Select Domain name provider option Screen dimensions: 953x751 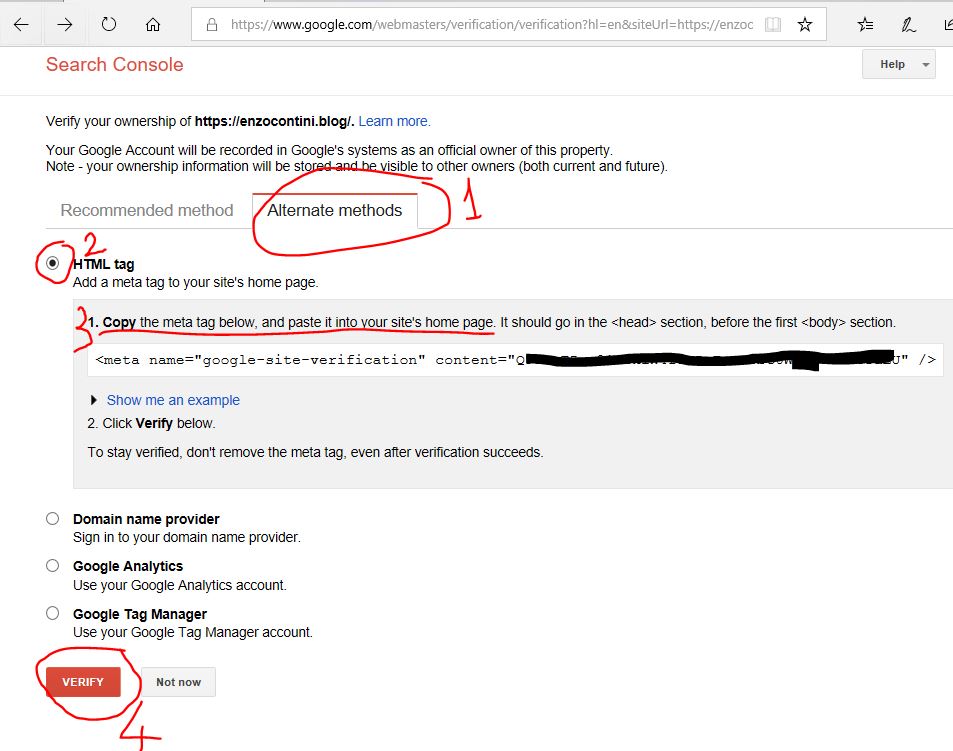pyautogui.click(x=52, y=519)
